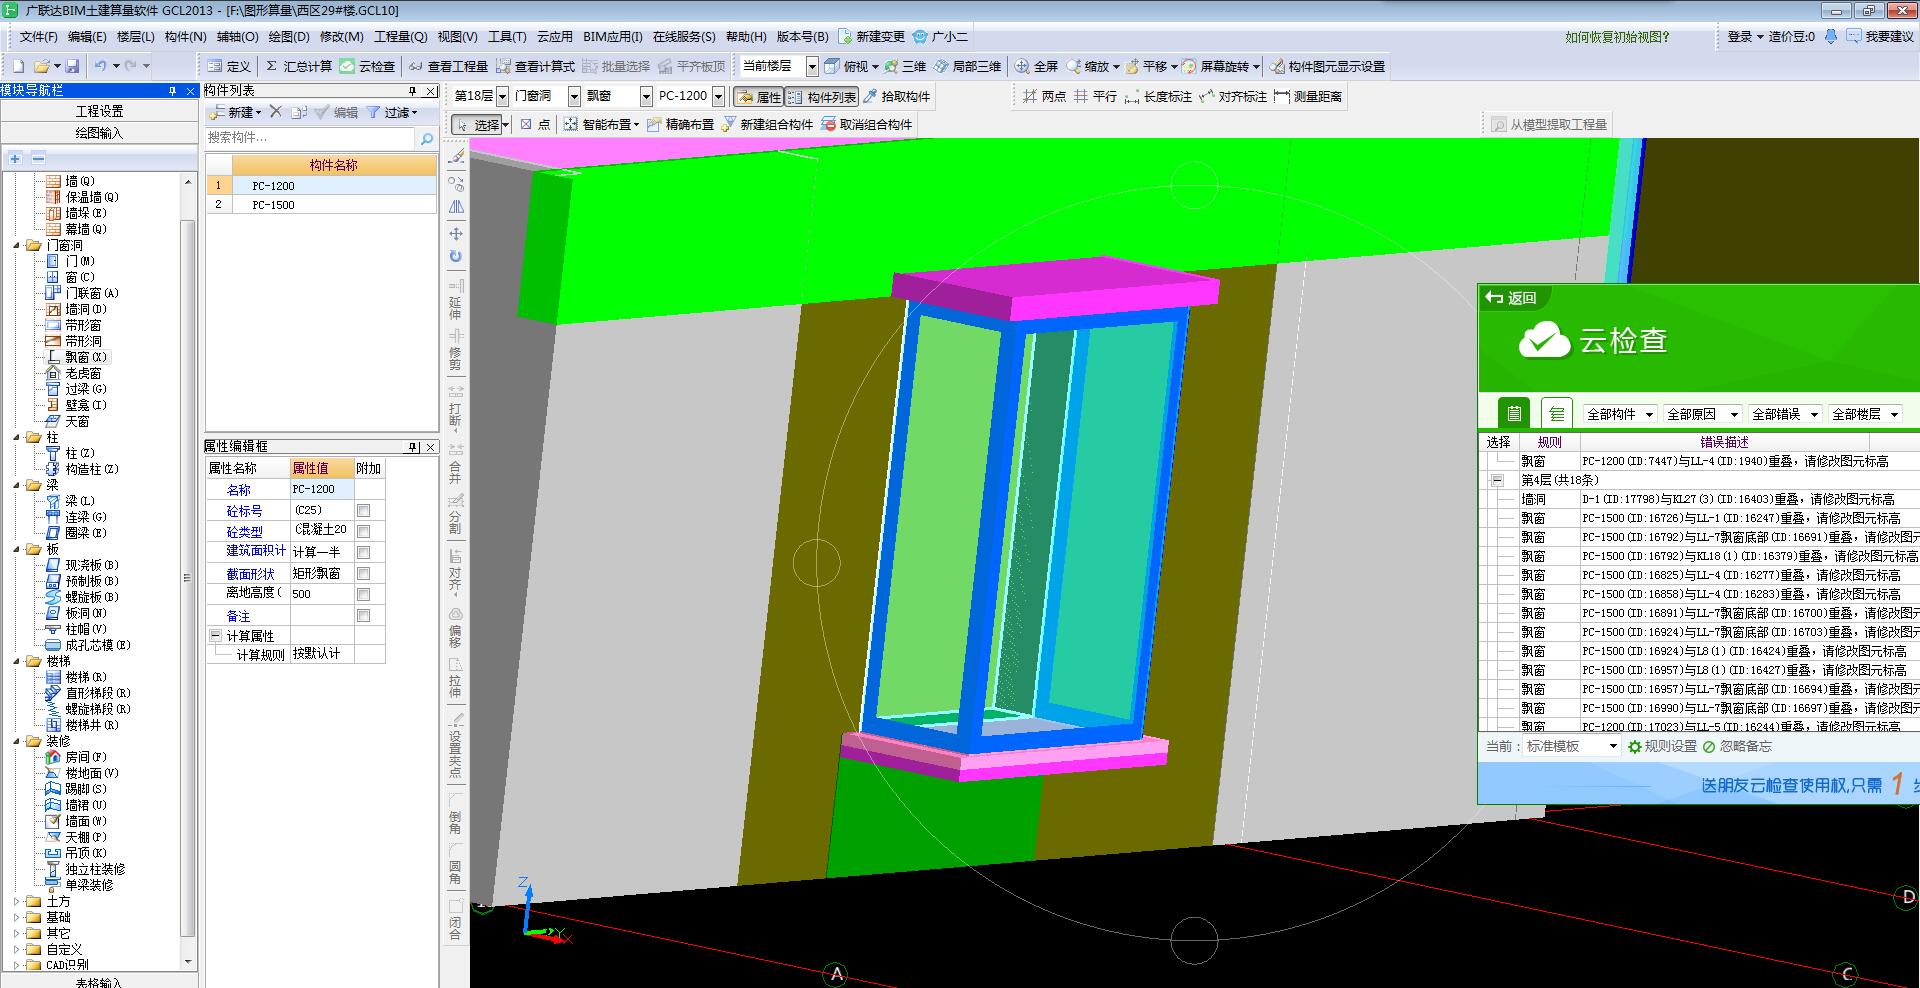Open the 门窗洞 category dropdown
The image size is (1920, 988).
(574, 96)
